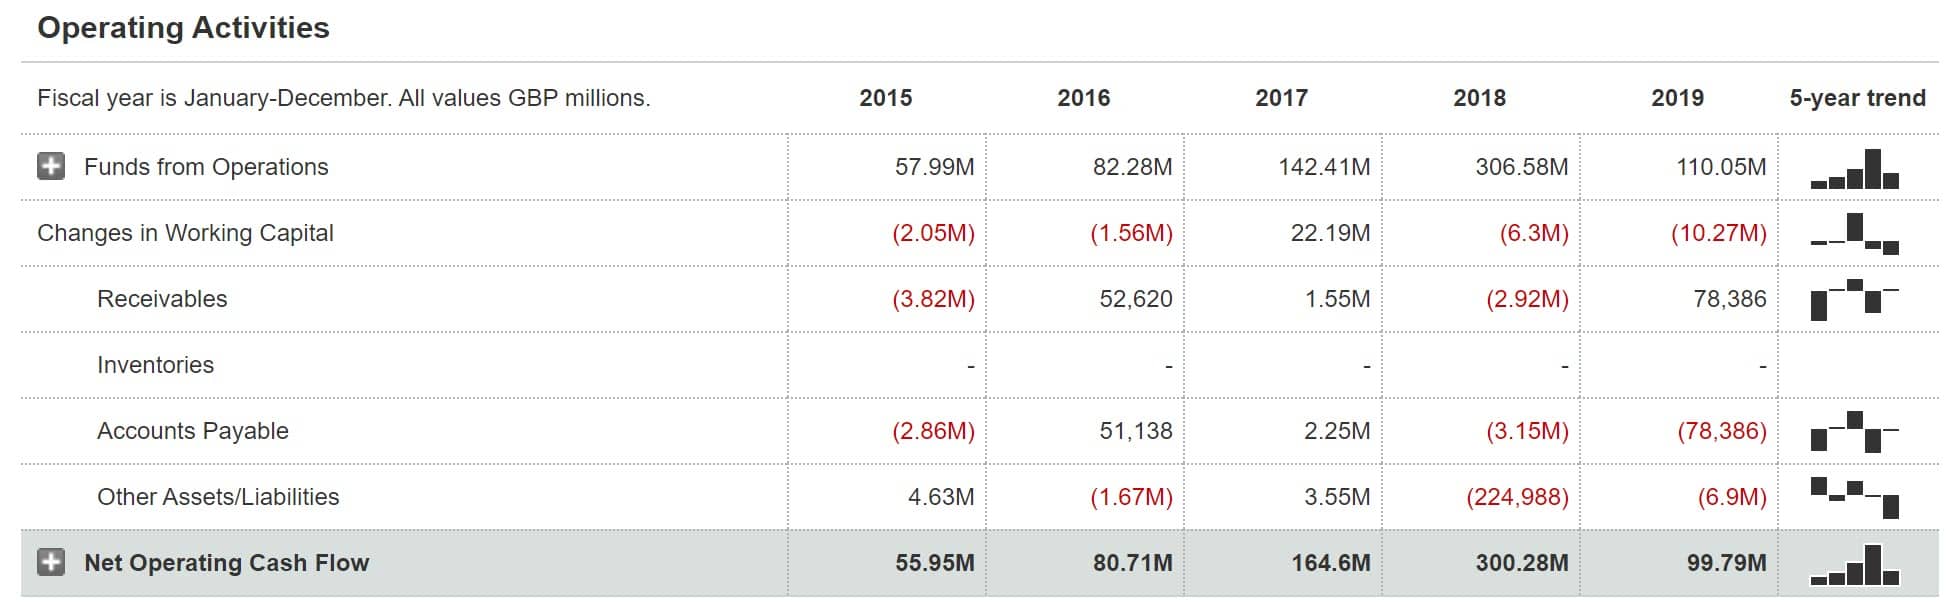Expand the Net Operating Cash Flow row

pos(51,562)
